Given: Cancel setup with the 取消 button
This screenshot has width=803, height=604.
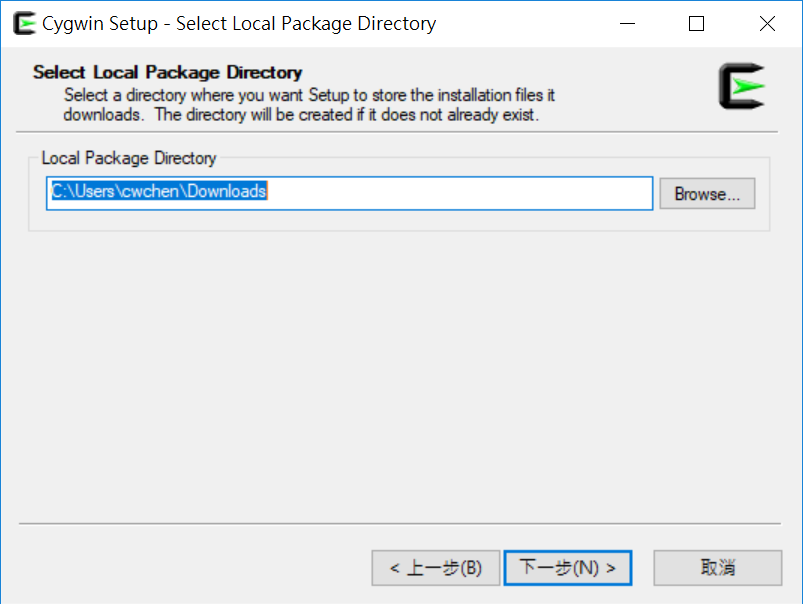Looking at the screenshot, I should pos(718,568).
